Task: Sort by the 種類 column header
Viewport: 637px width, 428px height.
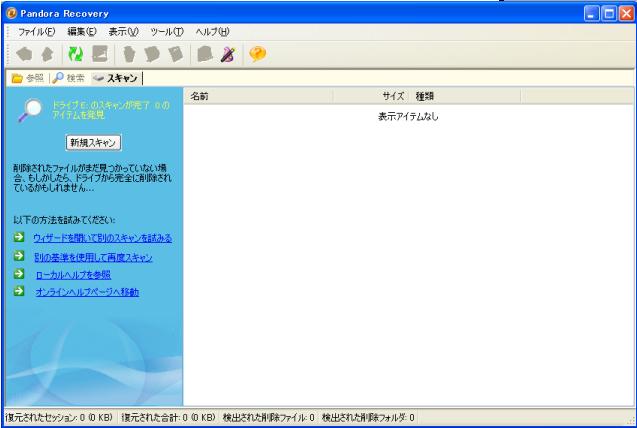Action: tap(466, 96)
